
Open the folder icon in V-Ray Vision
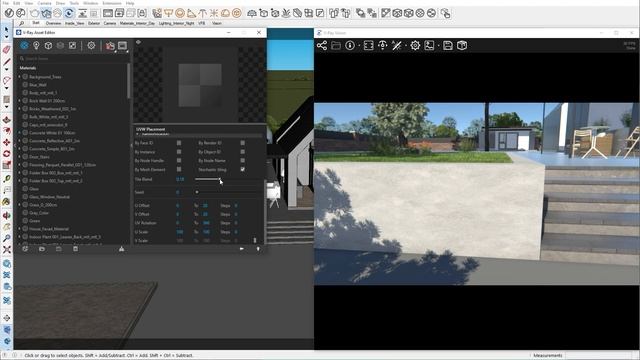pyautogui.click(x=336, y=45)
